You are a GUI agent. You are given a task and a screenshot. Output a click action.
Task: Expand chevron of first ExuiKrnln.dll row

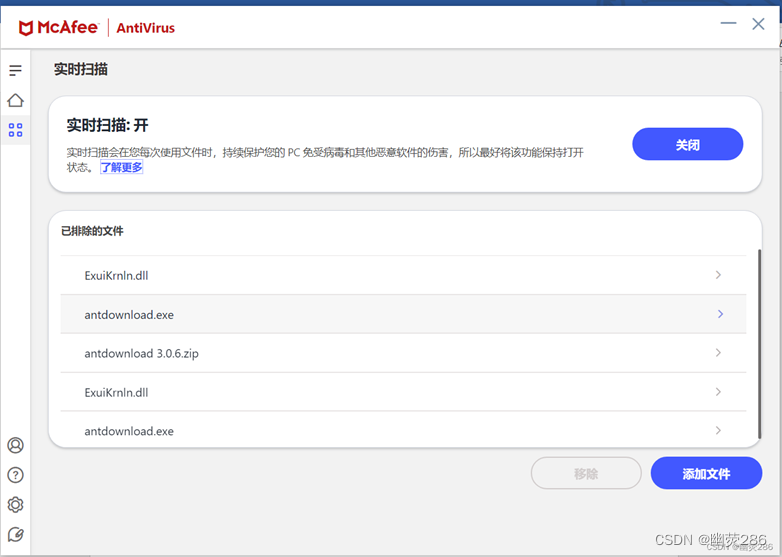(x=718, y=275)
